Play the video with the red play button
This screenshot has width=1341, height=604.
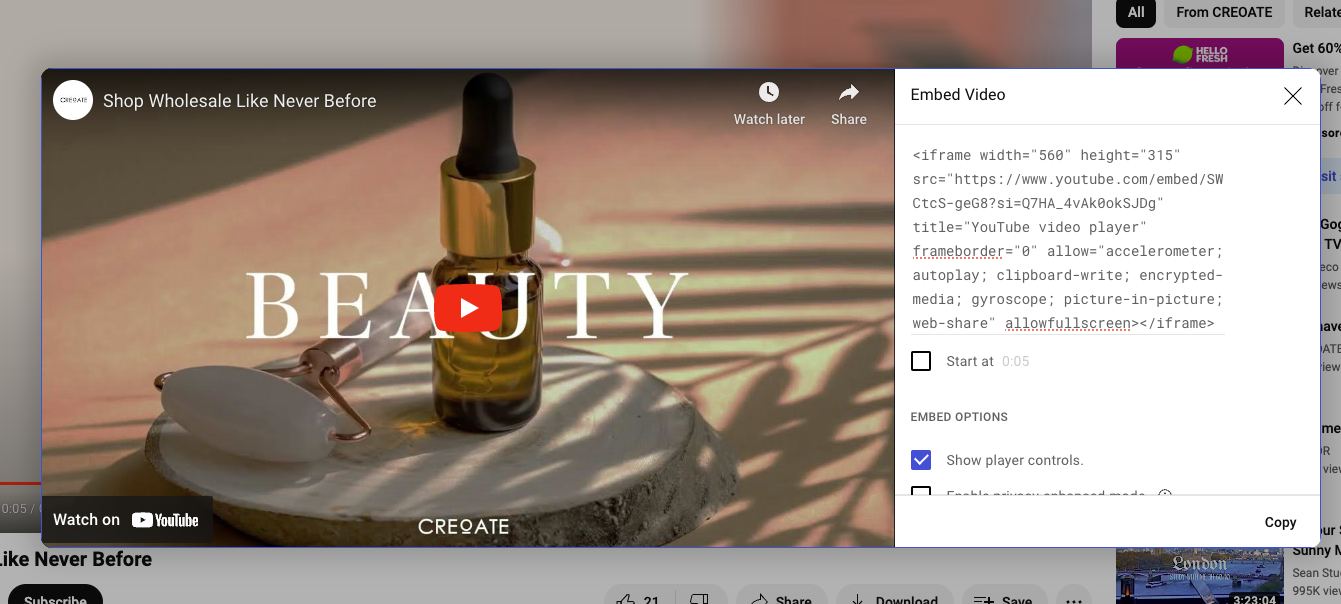[468, 308]
